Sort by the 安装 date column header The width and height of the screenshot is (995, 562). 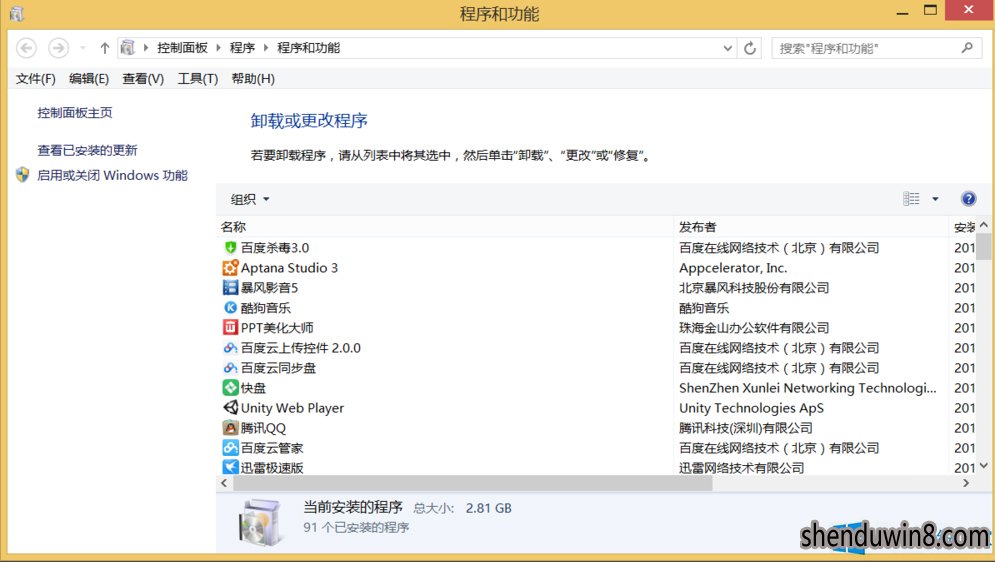(963, 227)
